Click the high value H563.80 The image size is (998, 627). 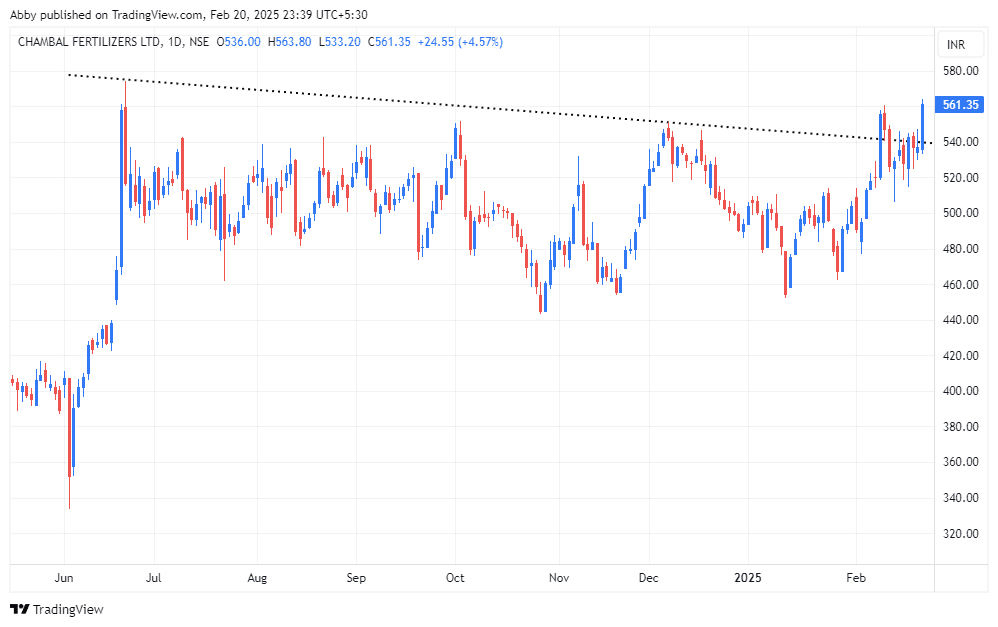[x=290, y=42]
